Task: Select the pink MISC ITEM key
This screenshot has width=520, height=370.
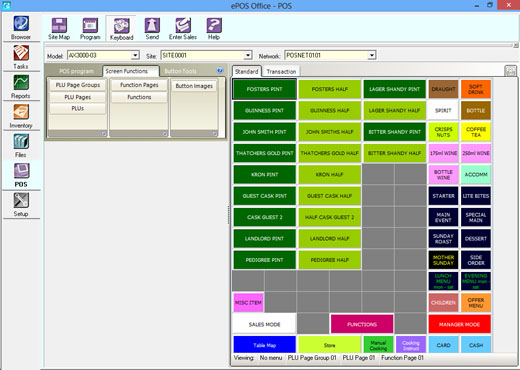Action: (x=248, y=302)
